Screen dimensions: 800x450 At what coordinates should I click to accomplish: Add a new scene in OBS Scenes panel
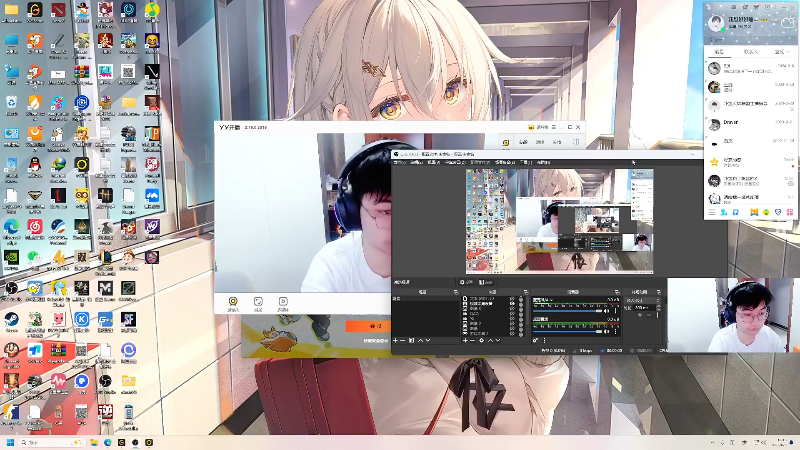(x=395, y=340)
